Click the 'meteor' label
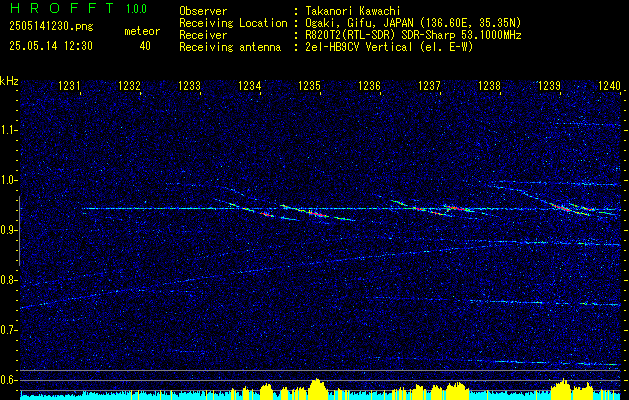The width and height of the screenshot is (629, 400). click(x=142, y=31)
